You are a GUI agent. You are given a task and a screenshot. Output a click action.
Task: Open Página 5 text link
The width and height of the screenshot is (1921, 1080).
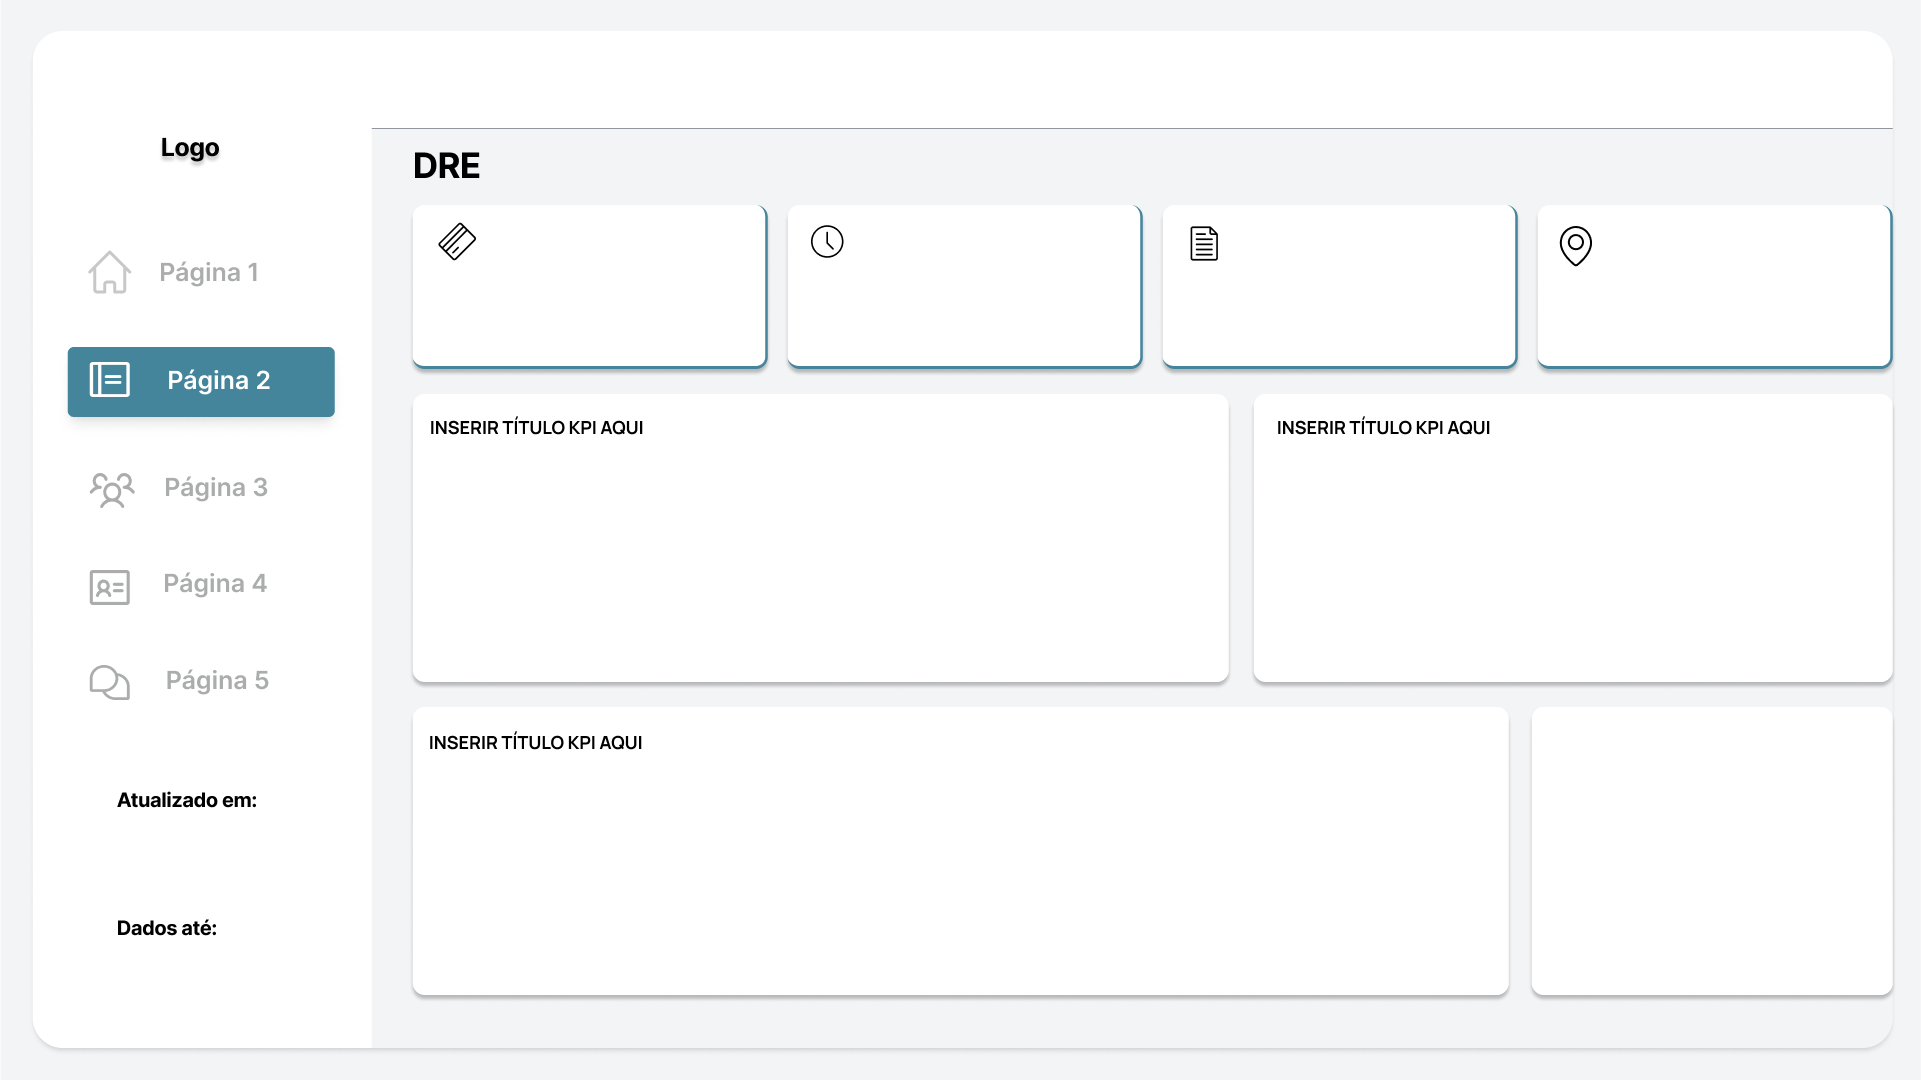(217, 680)
